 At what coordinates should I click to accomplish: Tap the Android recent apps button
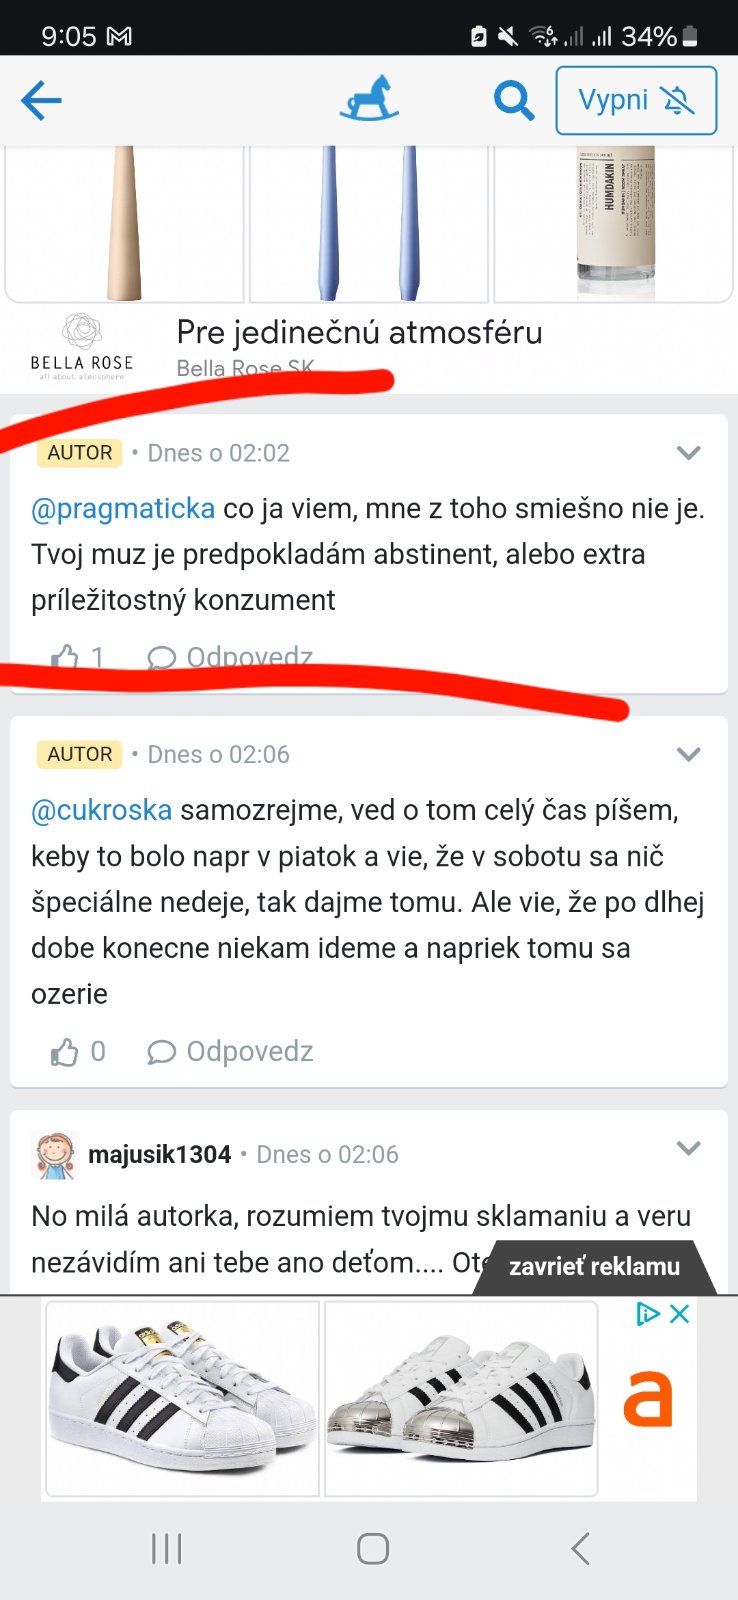point(166,1549)
